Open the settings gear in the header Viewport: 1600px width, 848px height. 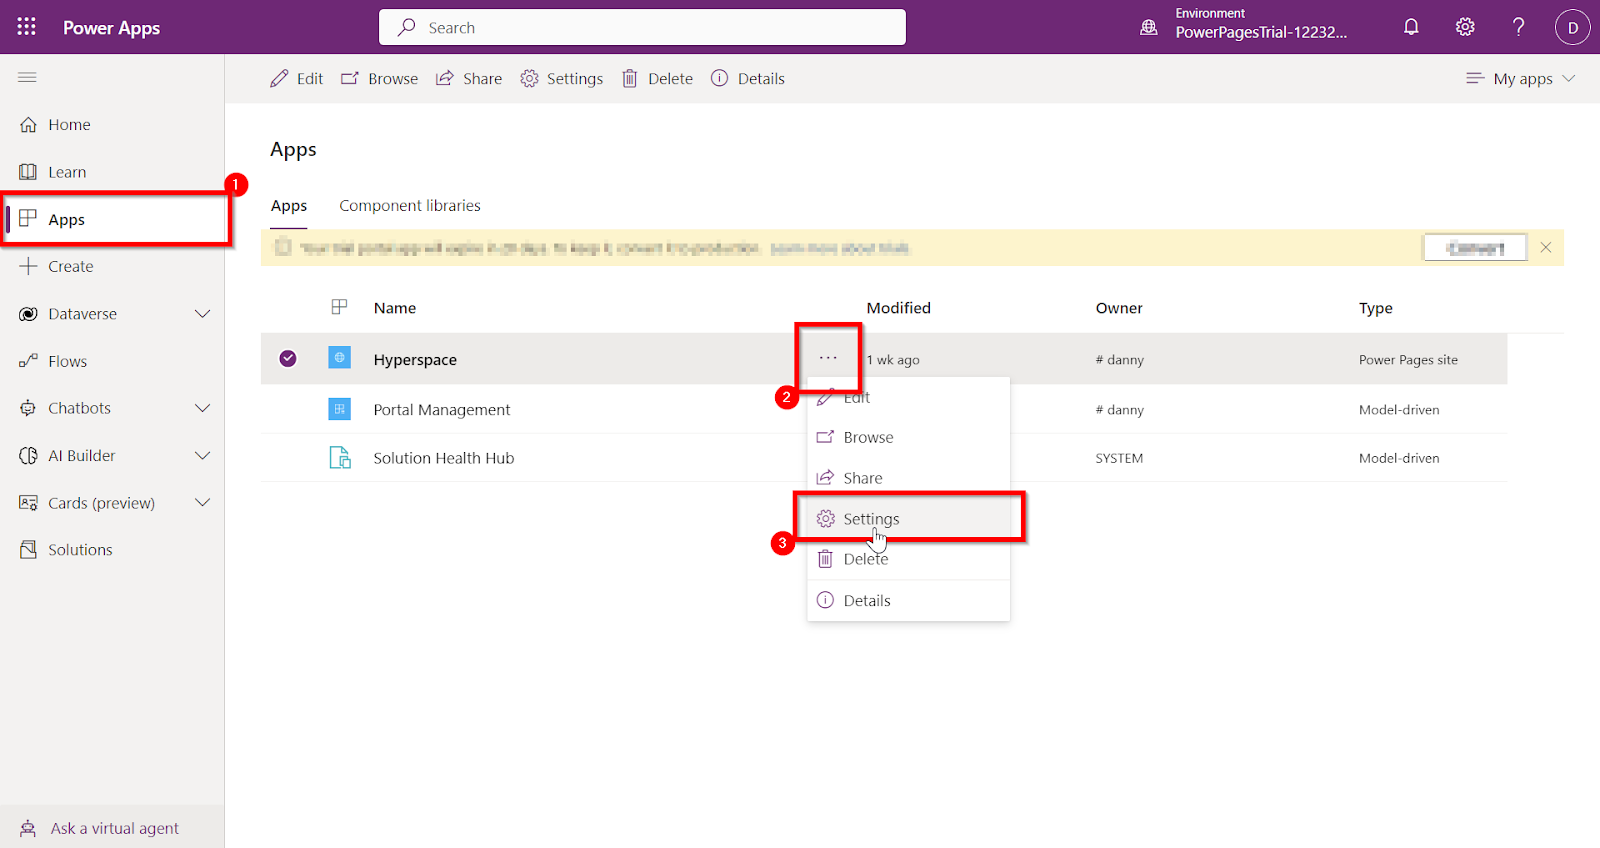pyautogui.click(x=1465, y=27)
